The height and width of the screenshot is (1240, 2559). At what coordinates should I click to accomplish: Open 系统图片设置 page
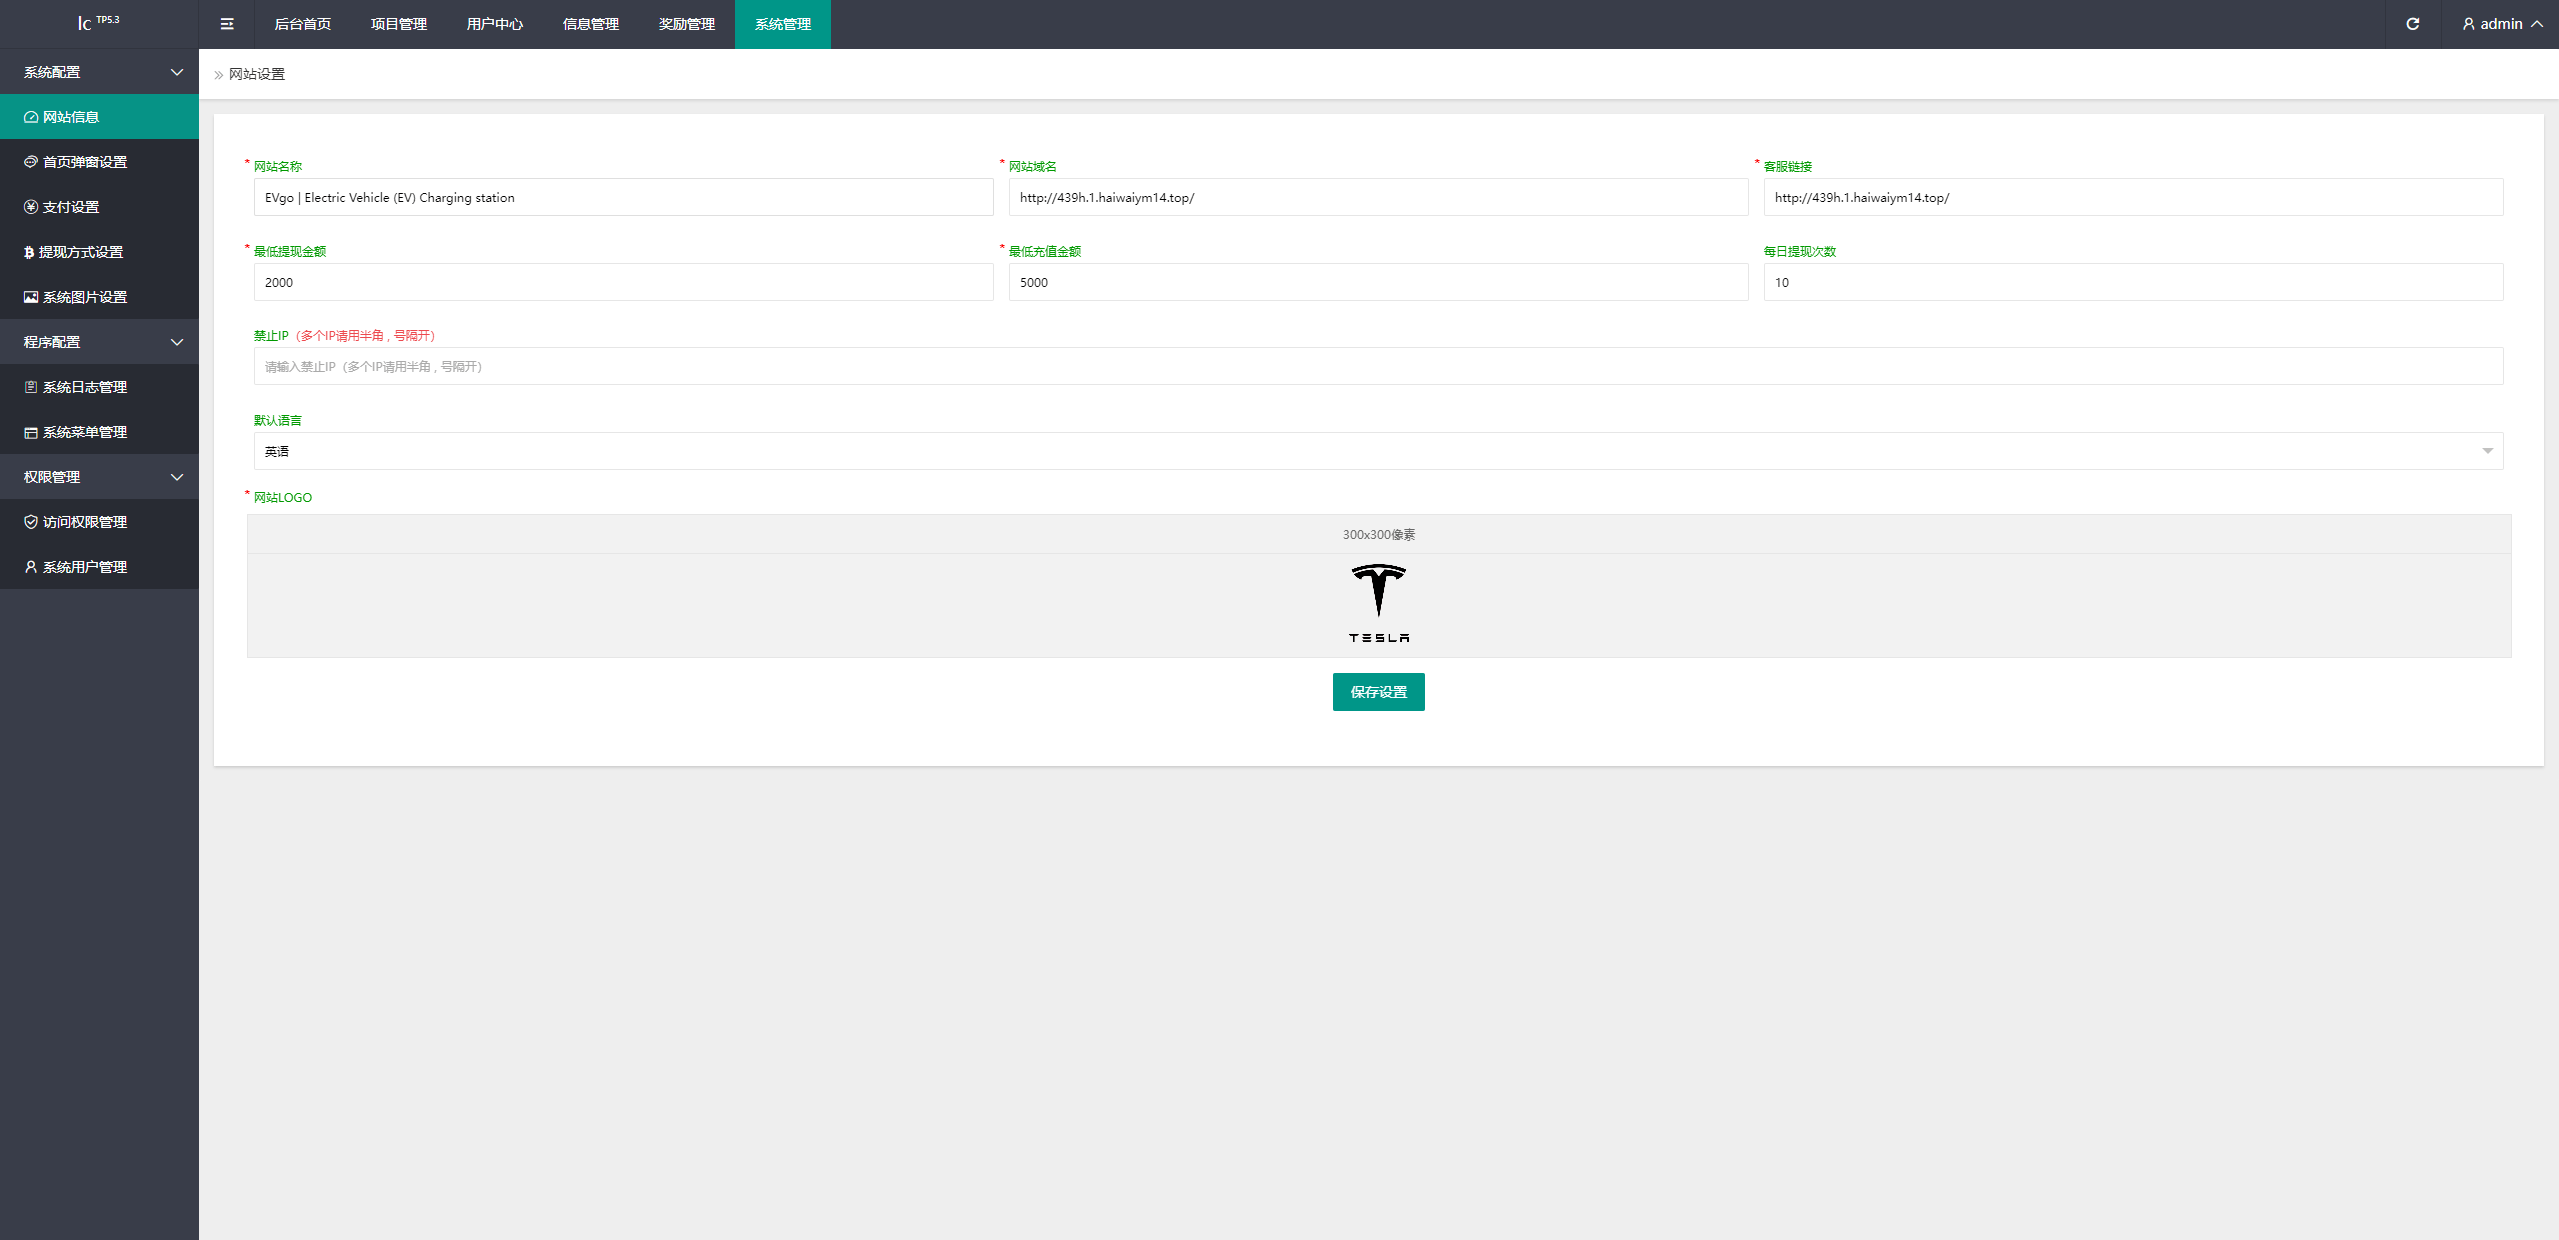(x=99, y=297)
